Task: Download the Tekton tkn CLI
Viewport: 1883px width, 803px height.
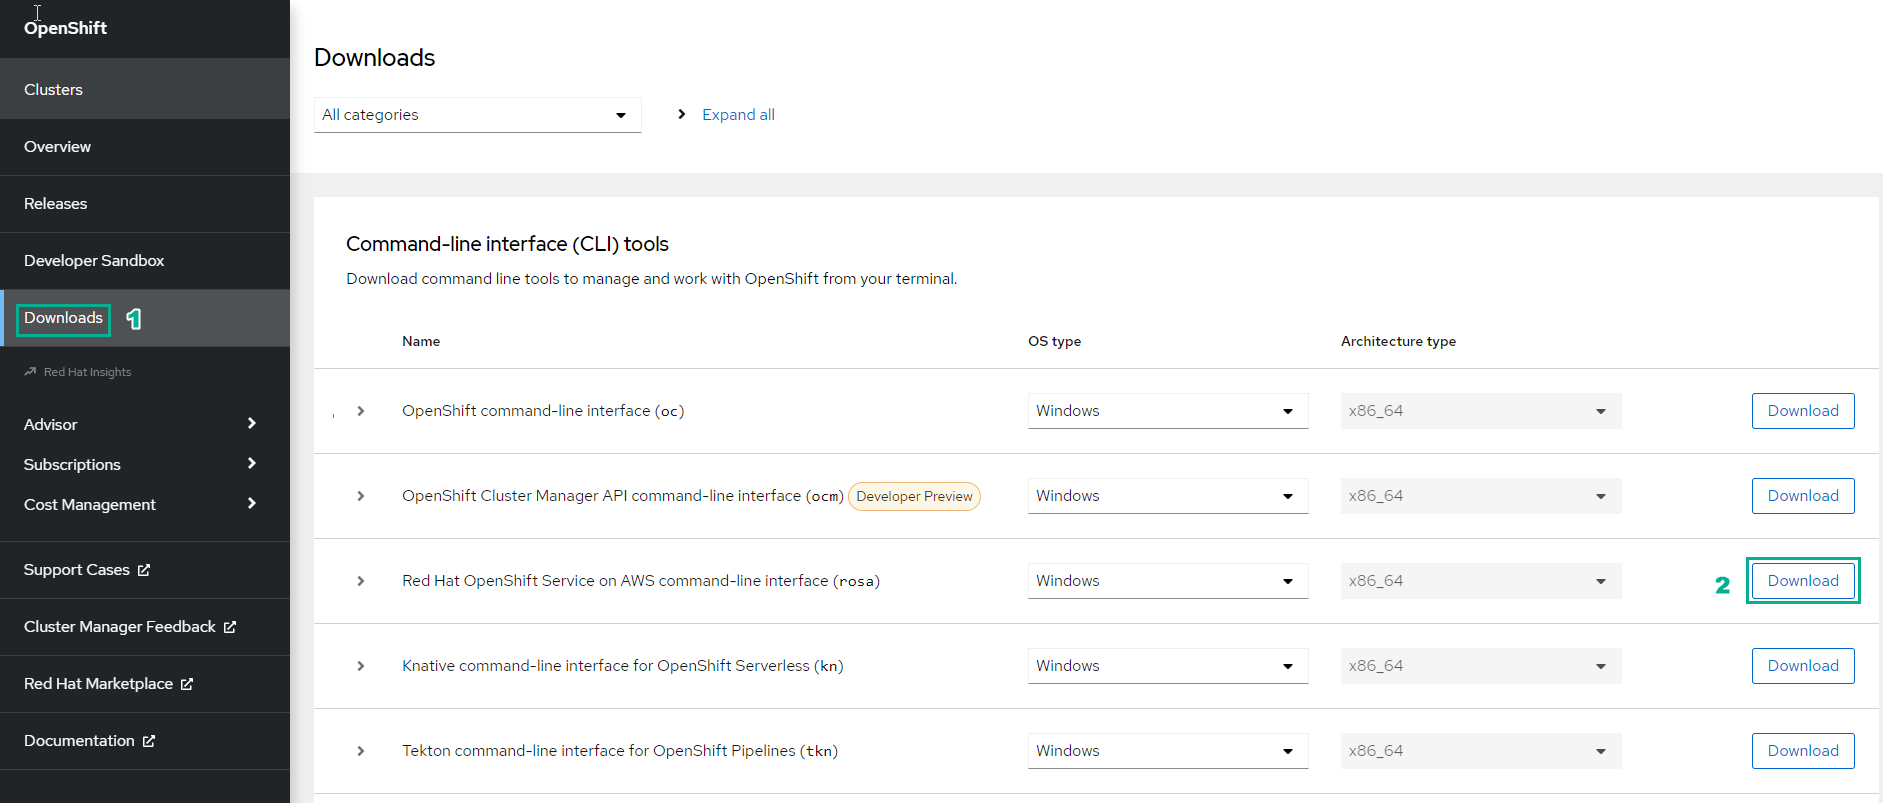Action: pyautogui.click(x=1803, y=751)
